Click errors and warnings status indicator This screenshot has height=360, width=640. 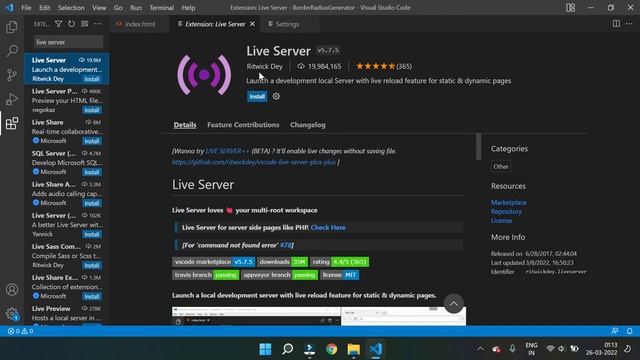tap(20, 331)
